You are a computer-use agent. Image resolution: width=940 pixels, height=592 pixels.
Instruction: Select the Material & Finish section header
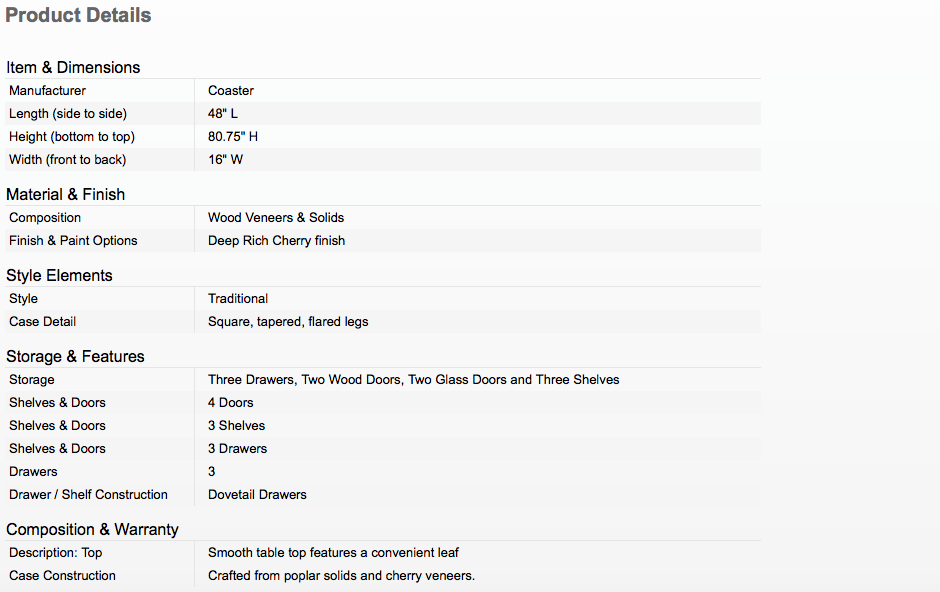point(65,194)
